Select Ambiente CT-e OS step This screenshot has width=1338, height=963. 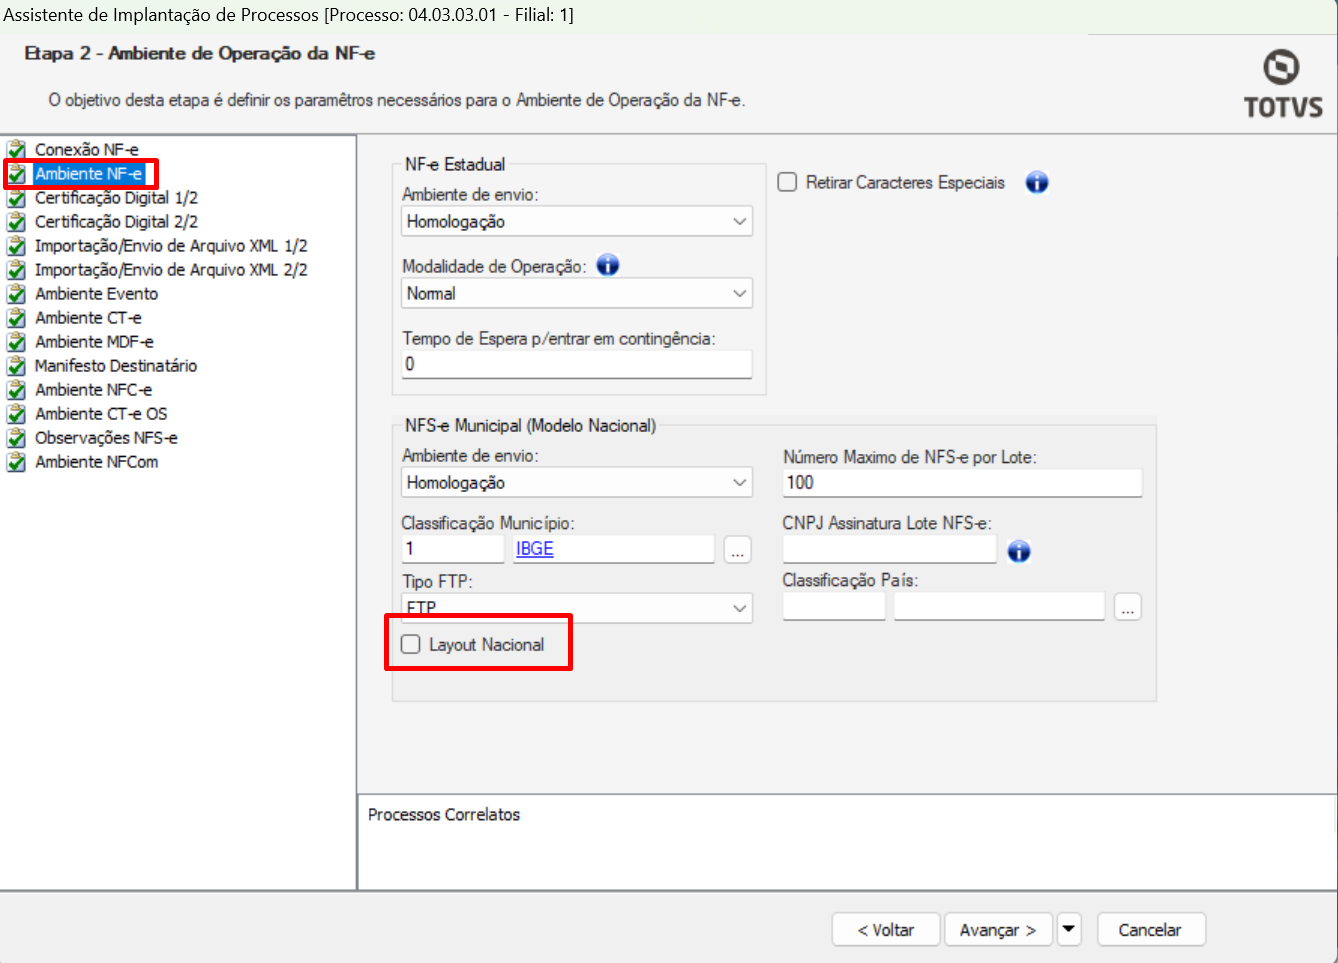click(x=101, y=414)
